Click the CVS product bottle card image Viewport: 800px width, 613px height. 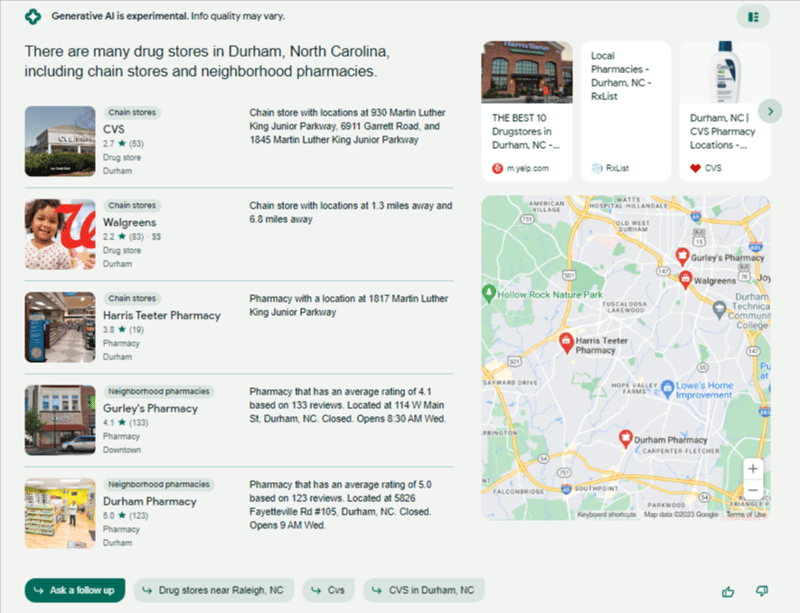(x=725, y=72)
